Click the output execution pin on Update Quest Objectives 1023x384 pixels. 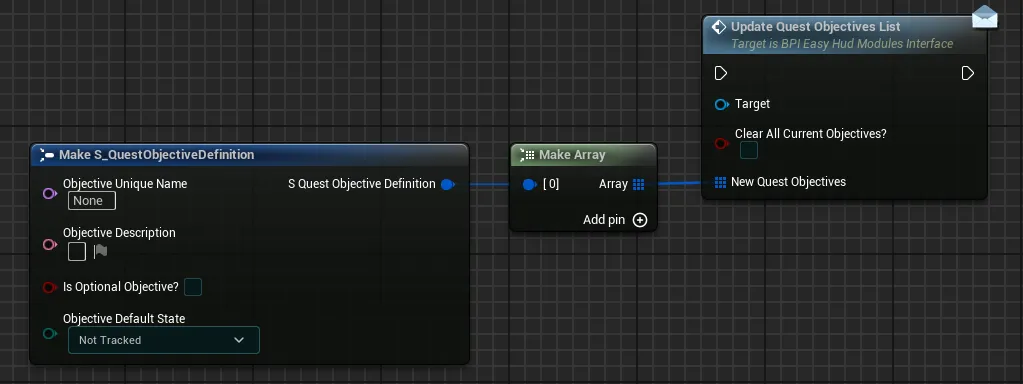[x=968, y=73]
